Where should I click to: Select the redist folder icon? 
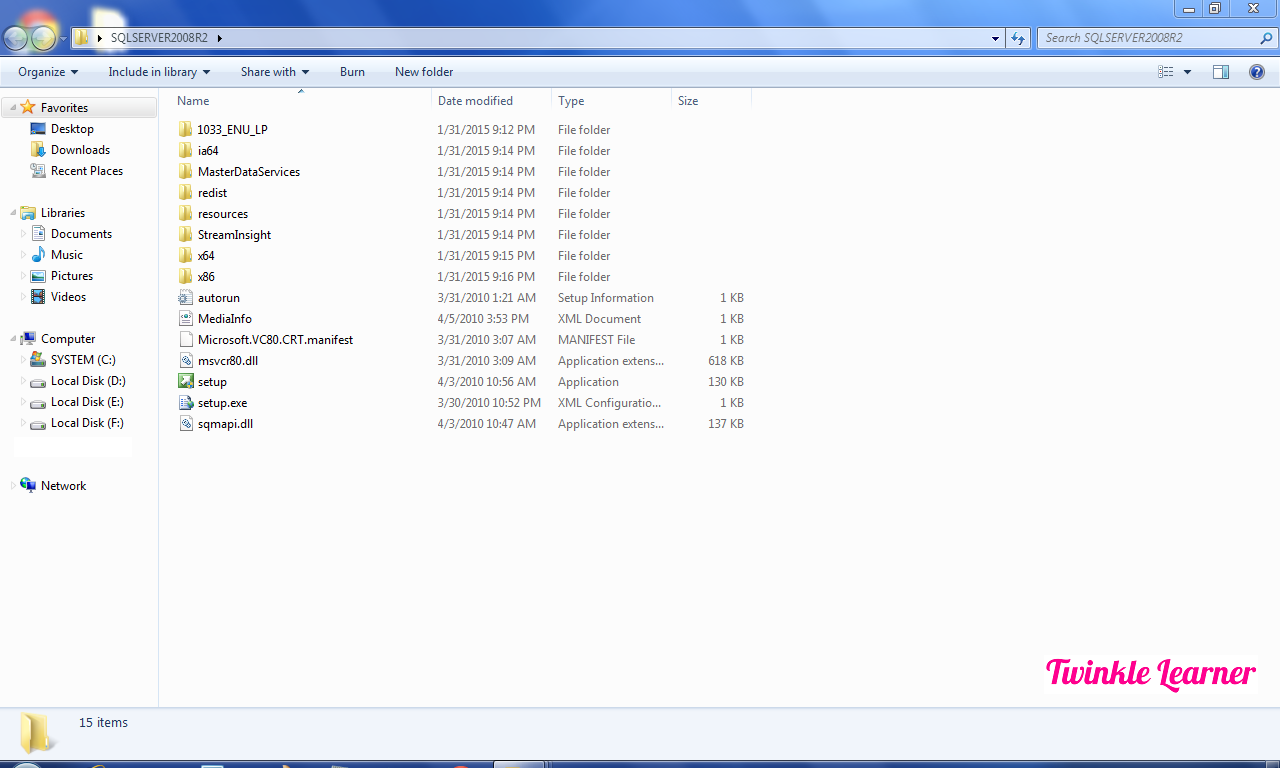tap(185, 193)
